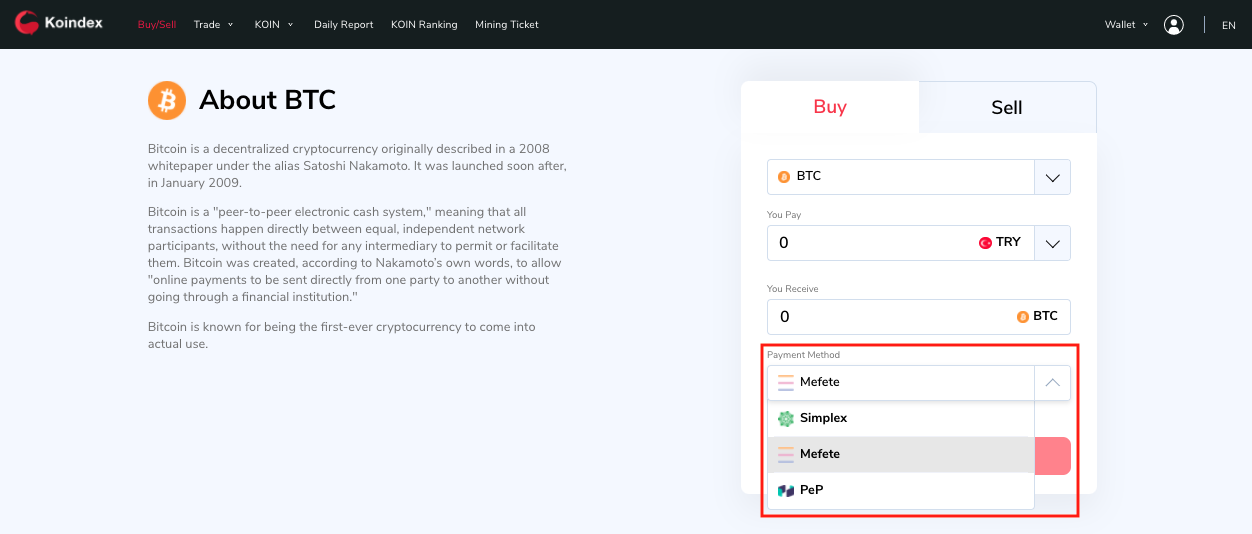Click the small BTC icon in coin selector
1252x534 pixels.
(785, 177)
